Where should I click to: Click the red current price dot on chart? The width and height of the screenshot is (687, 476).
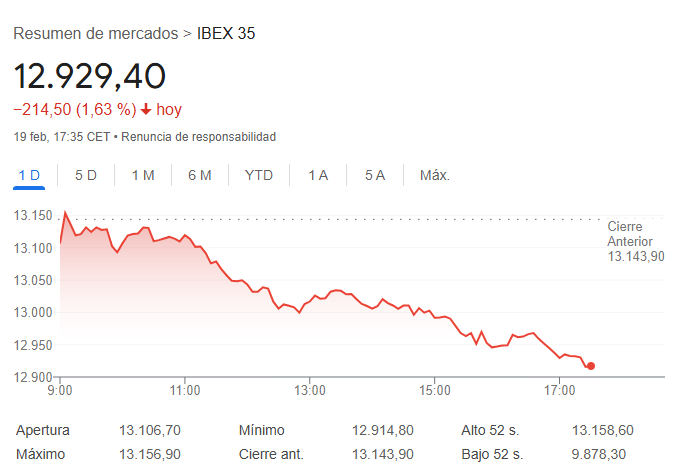click(x=591, y=366)
